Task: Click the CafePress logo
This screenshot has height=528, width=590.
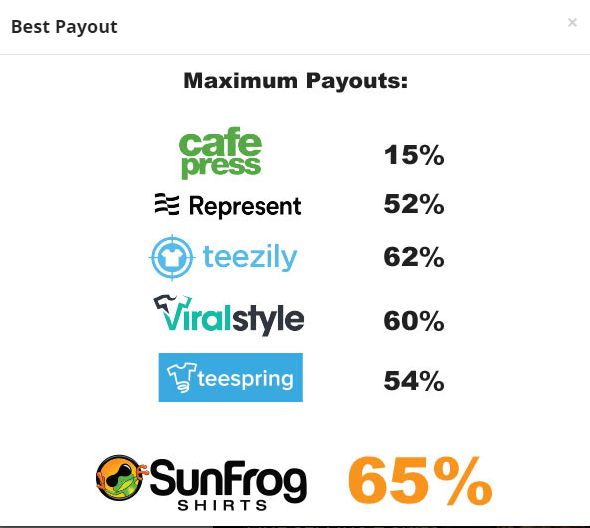Action: [220, 153]
